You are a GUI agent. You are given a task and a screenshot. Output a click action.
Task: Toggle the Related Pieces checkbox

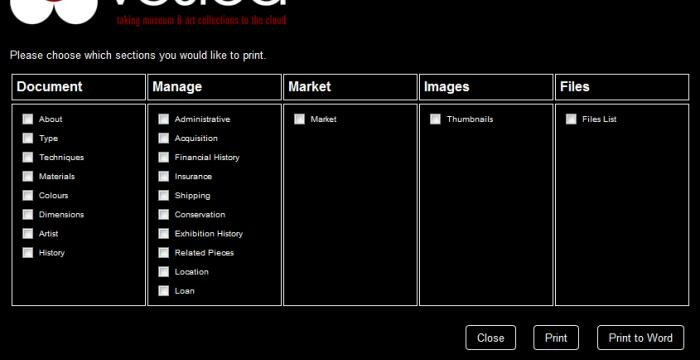click(164, 253)
